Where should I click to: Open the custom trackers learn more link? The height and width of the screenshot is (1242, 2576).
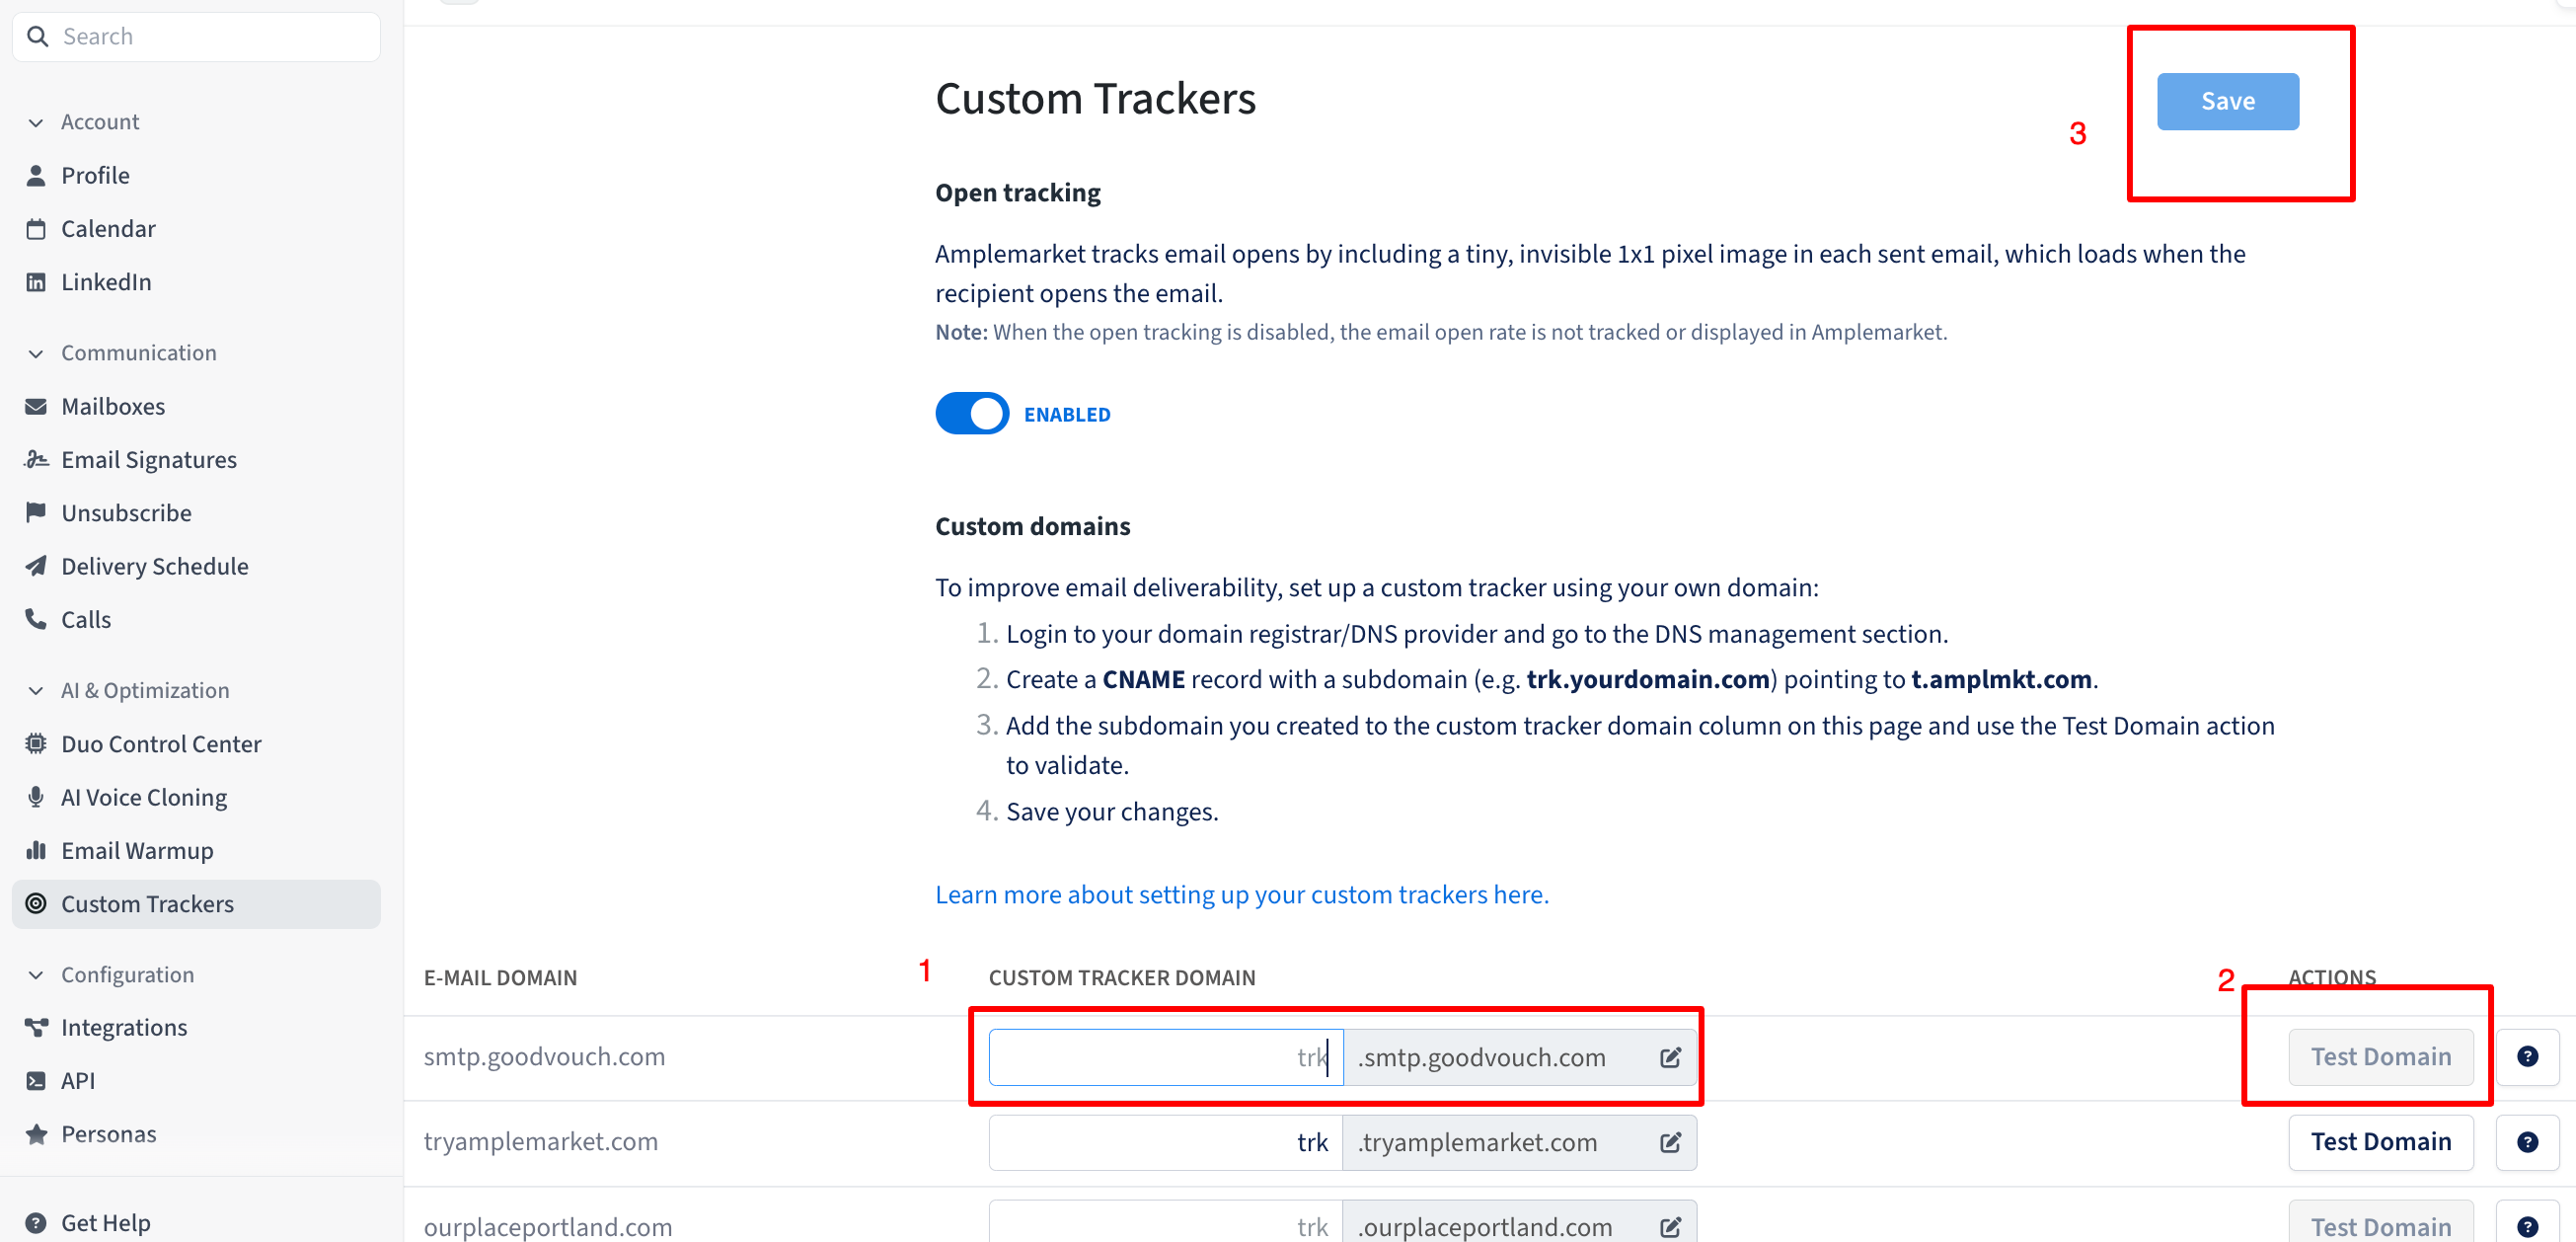pyautogui.click(x=1241, y=894)
